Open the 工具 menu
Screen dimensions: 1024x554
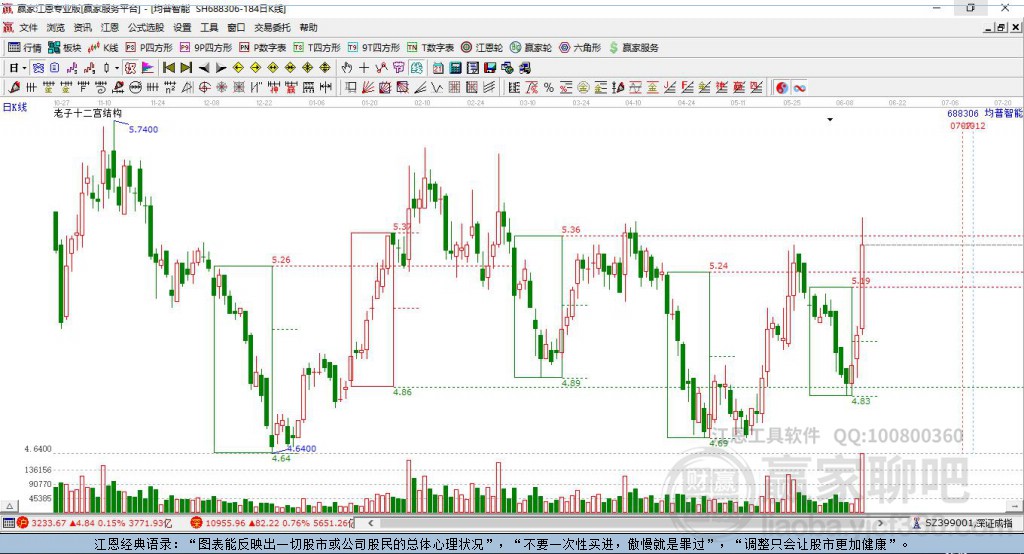coord(209,27)
